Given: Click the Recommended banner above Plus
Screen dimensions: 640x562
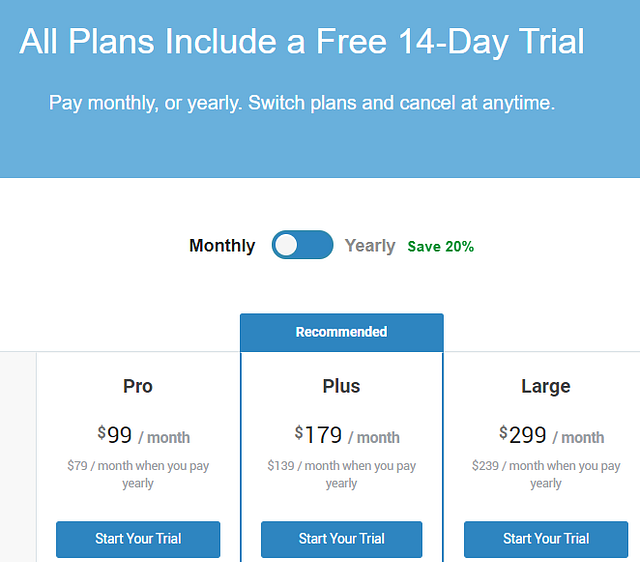Looking at the screenshot, I should pos(341,332).
